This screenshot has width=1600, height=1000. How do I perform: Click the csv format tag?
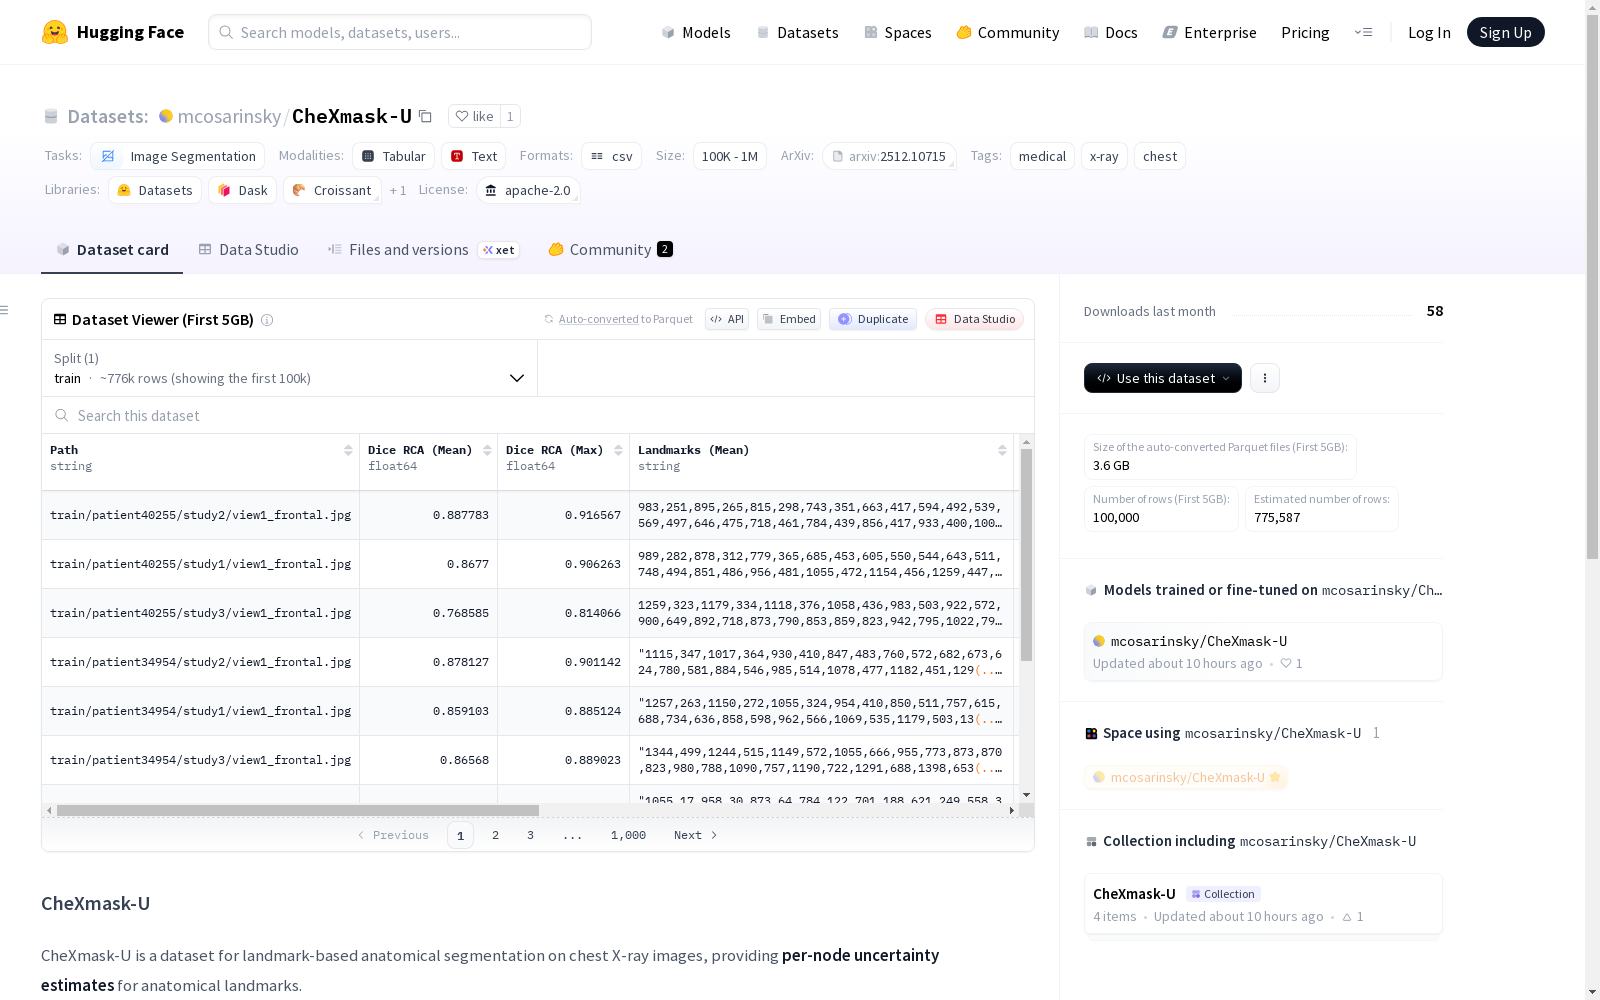pos(611,156)
